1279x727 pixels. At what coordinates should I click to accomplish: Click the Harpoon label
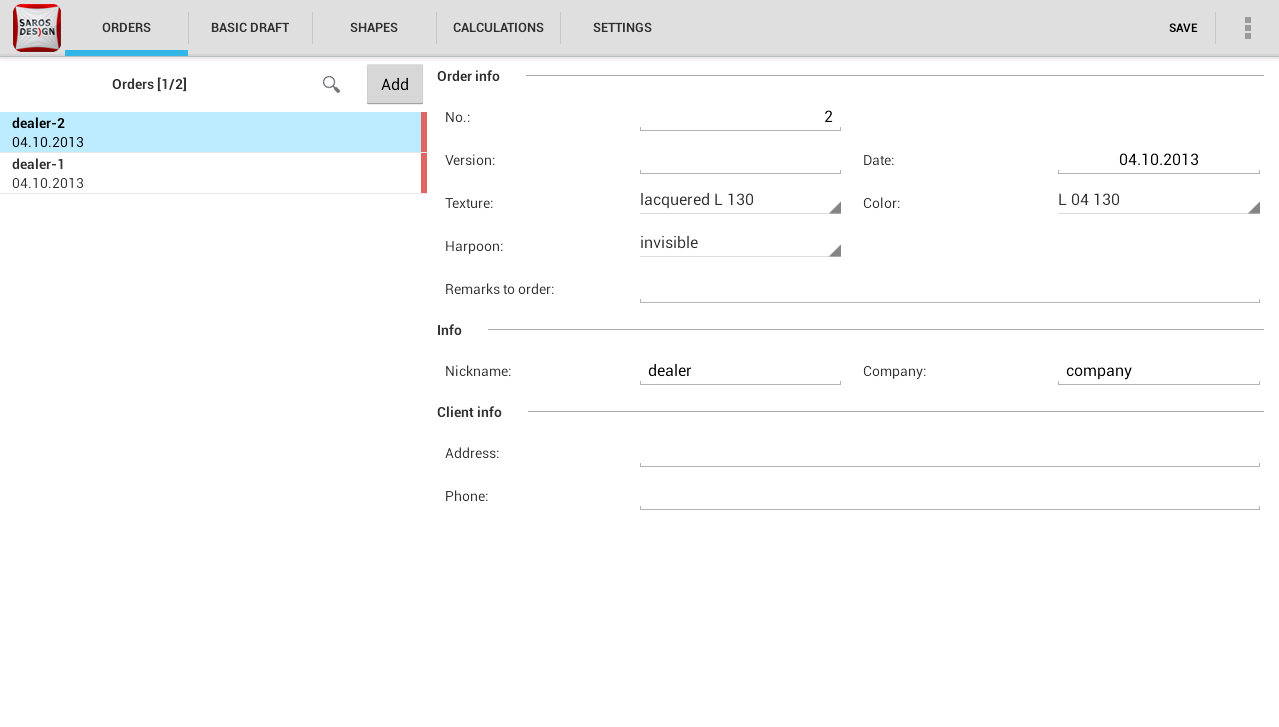point(474,246)
